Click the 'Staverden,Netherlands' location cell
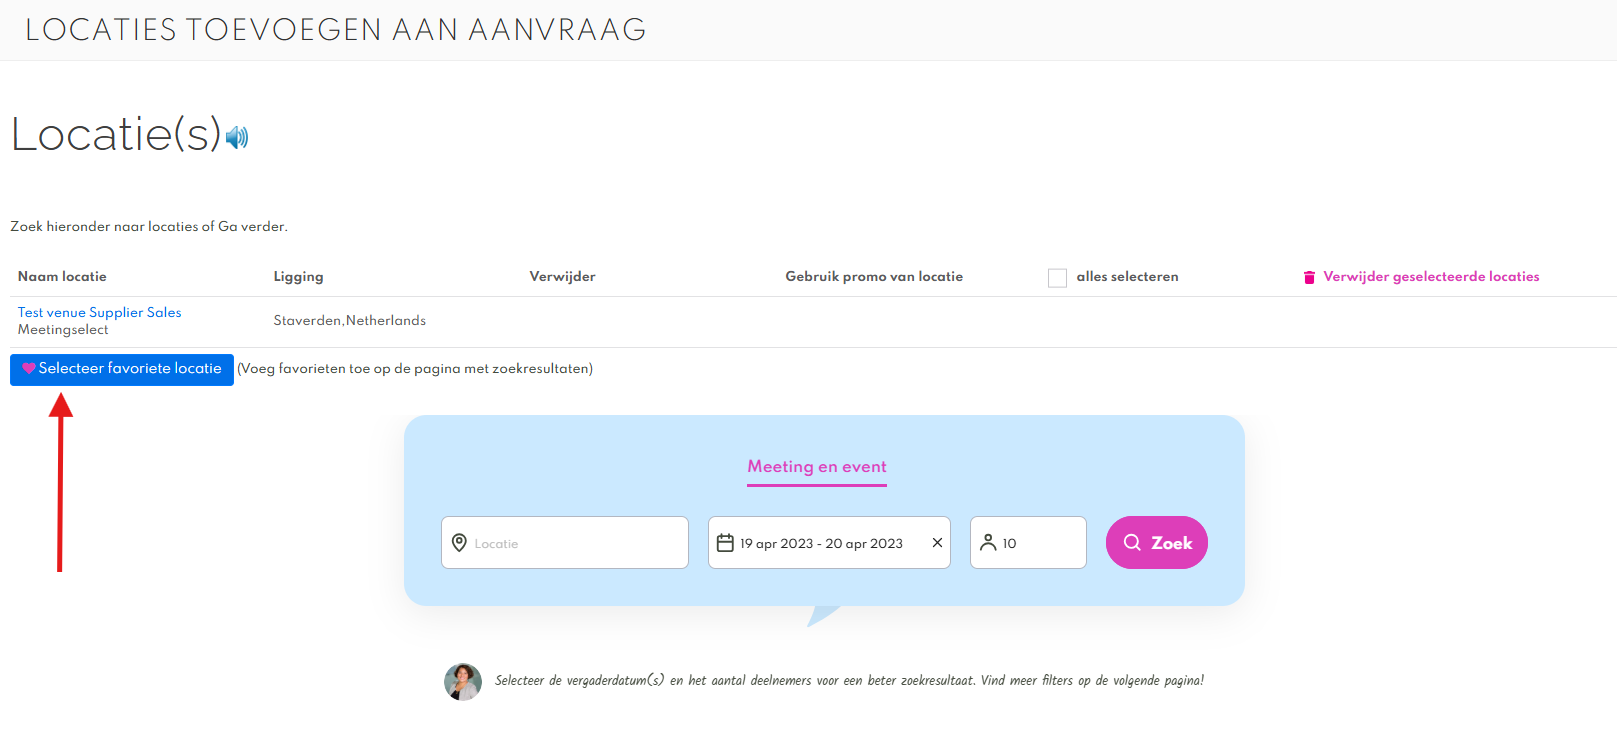Image resolution: width=1617 pixels, height=743 pixels. 350,321
